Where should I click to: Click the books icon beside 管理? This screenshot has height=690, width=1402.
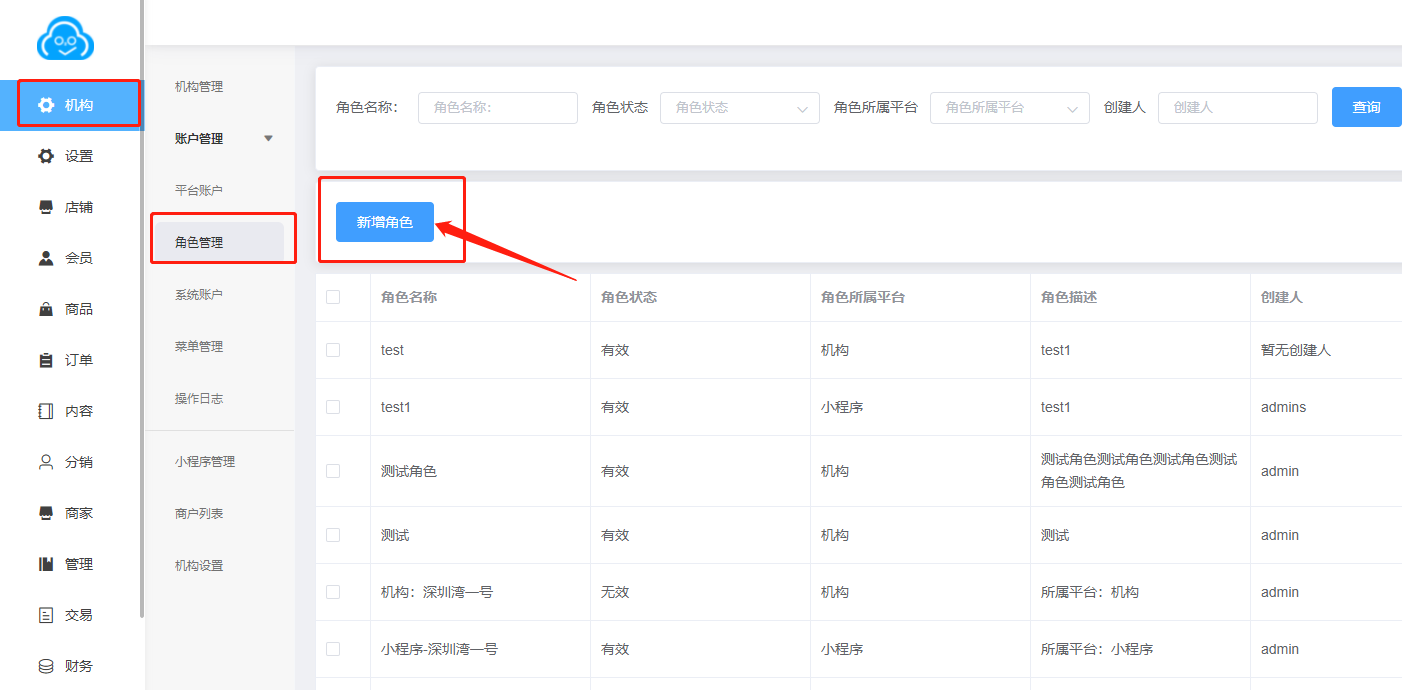pyautogui.click(x=46, y=564)
